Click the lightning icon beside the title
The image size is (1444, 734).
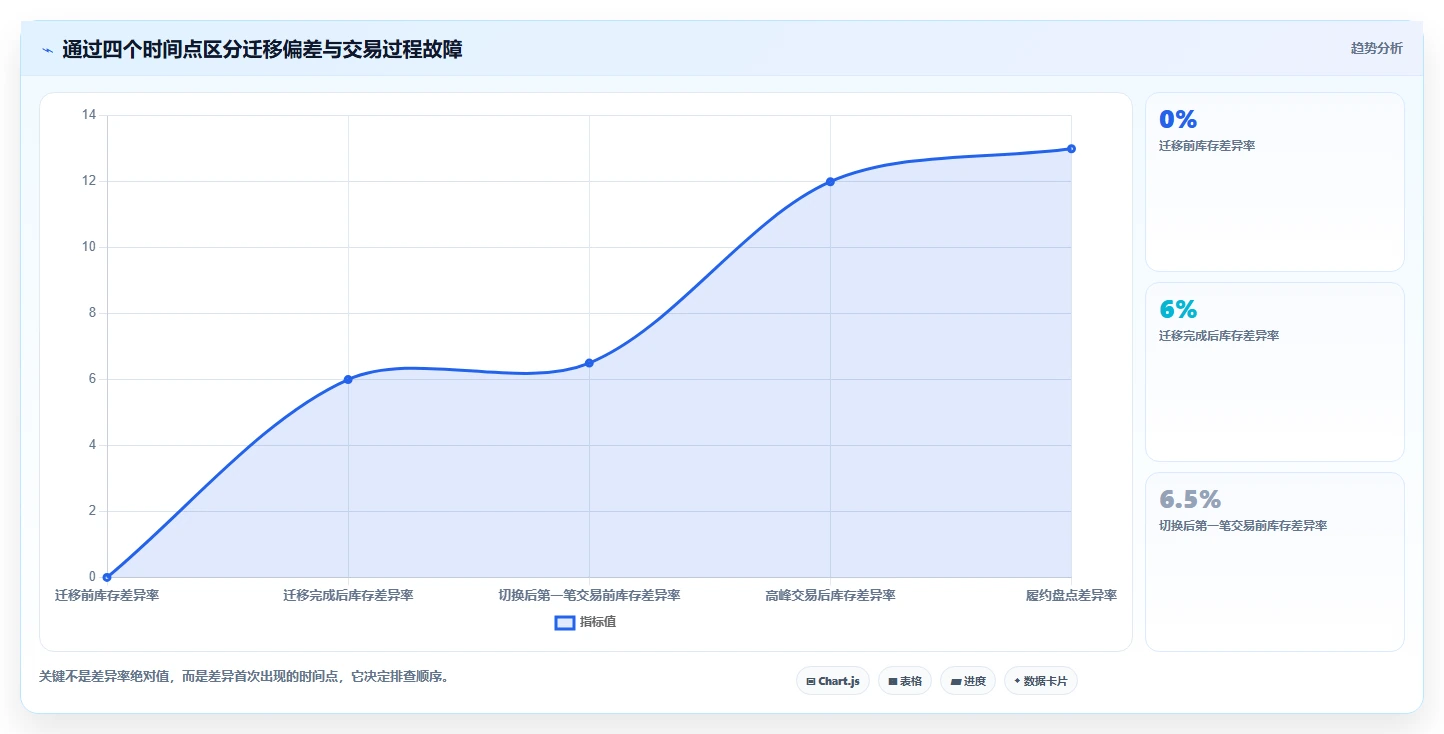pos(47,50)
